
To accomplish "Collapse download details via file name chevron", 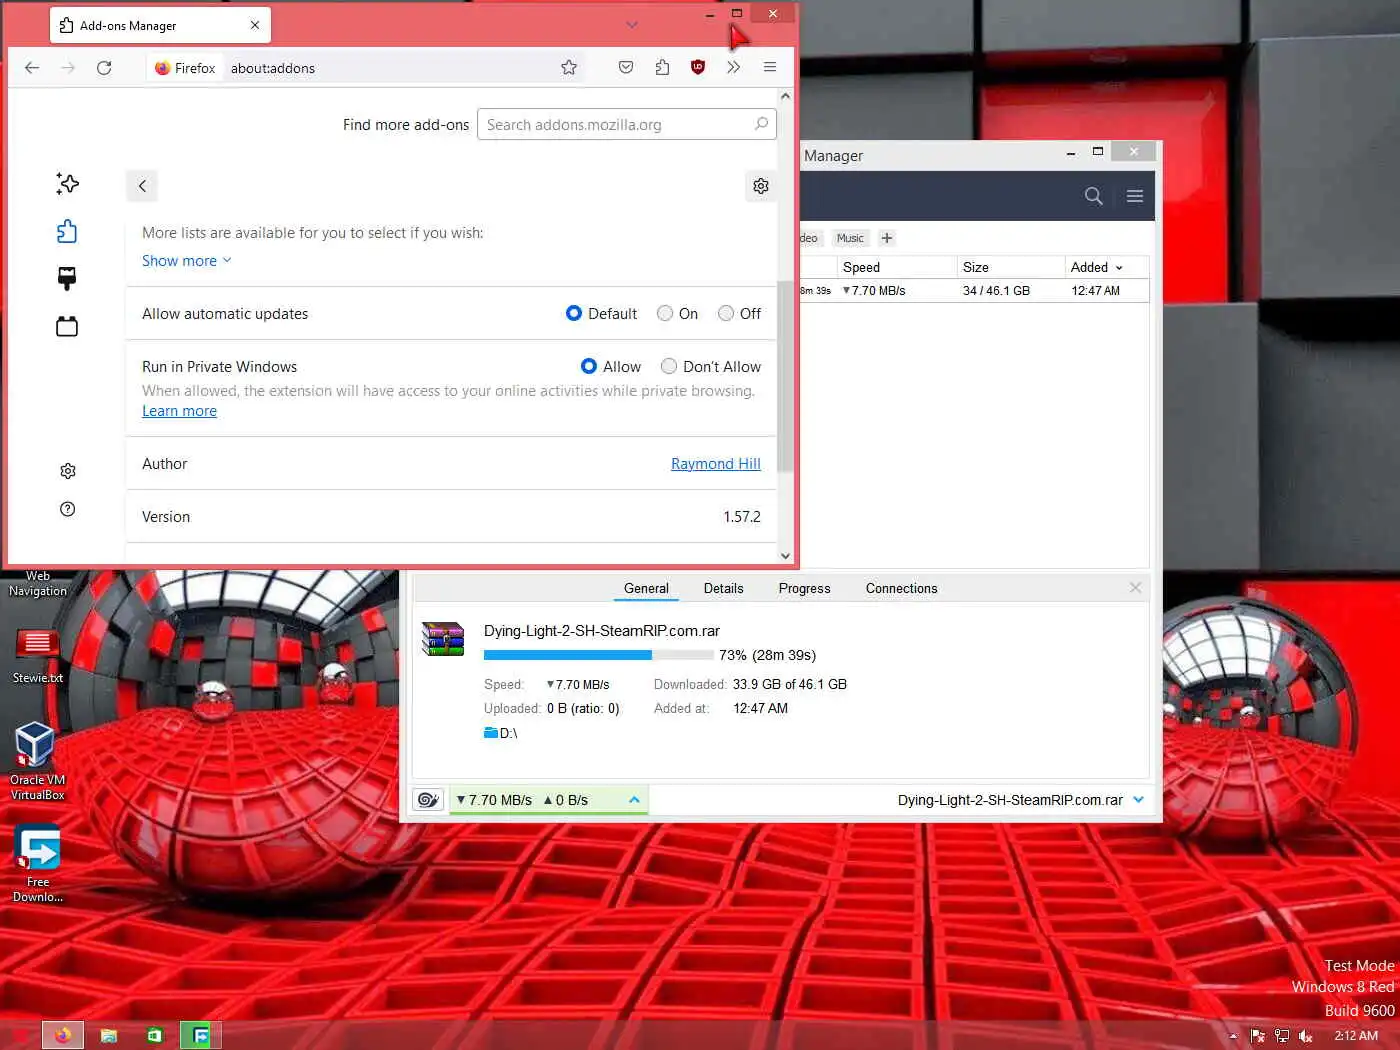I will 1138,800.
